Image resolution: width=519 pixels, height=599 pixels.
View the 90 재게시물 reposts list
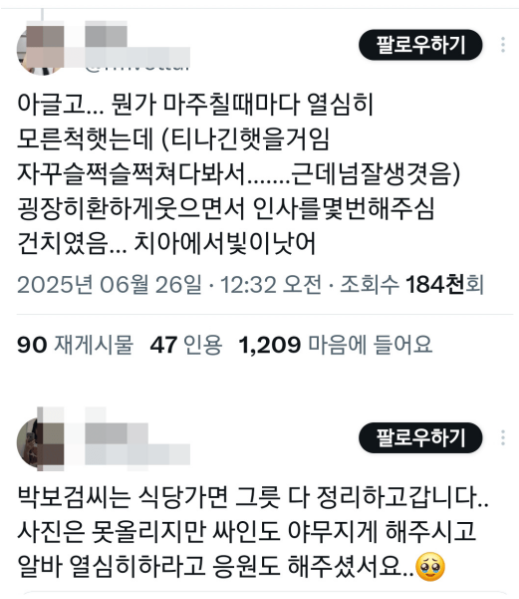pyautogui.click(x=75, y=345)
